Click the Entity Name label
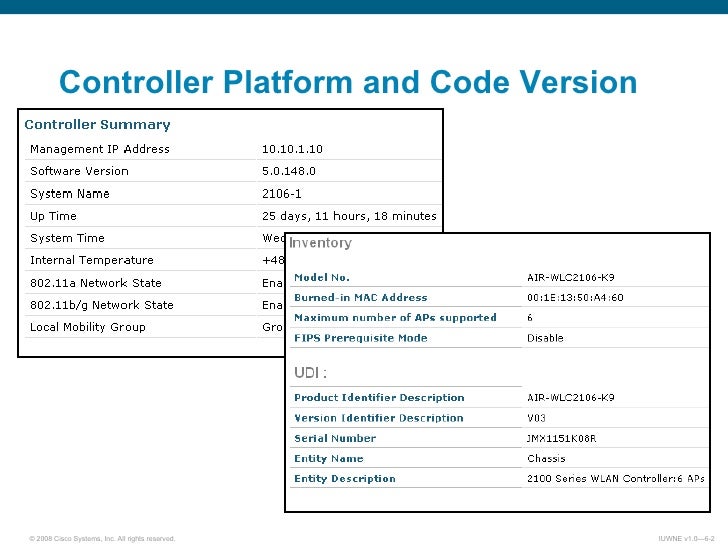The width and height of the screenshot is (728, 546). point(329,459)
